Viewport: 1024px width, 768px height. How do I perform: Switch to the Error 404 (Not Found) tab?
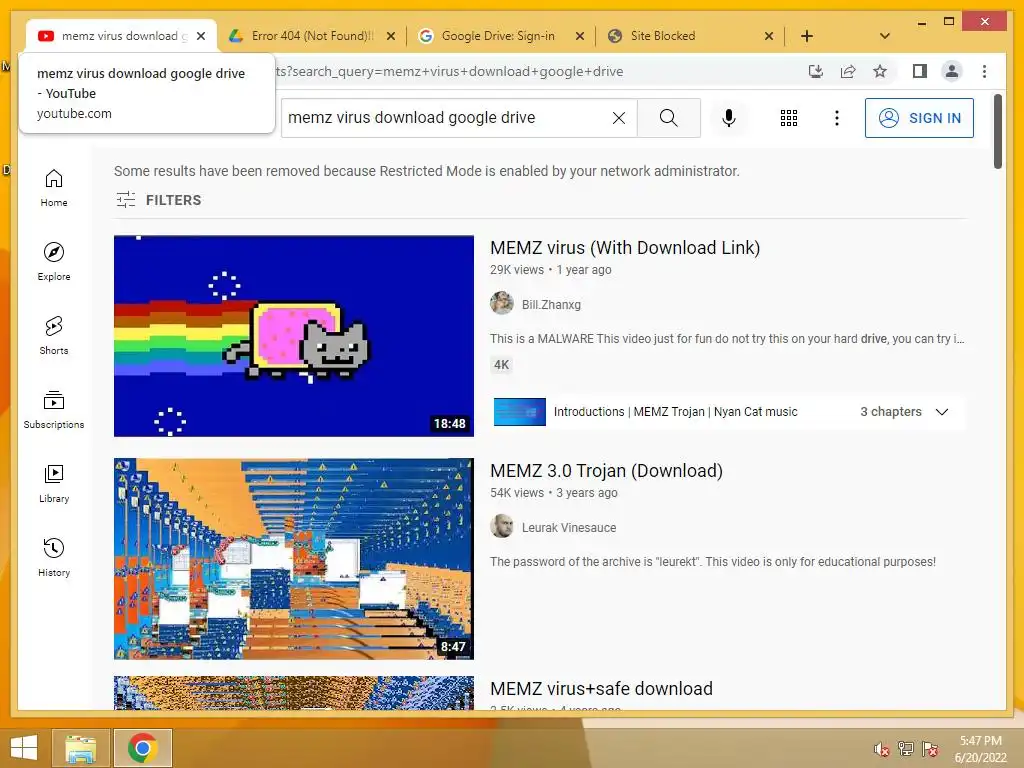tap(312, 36)
